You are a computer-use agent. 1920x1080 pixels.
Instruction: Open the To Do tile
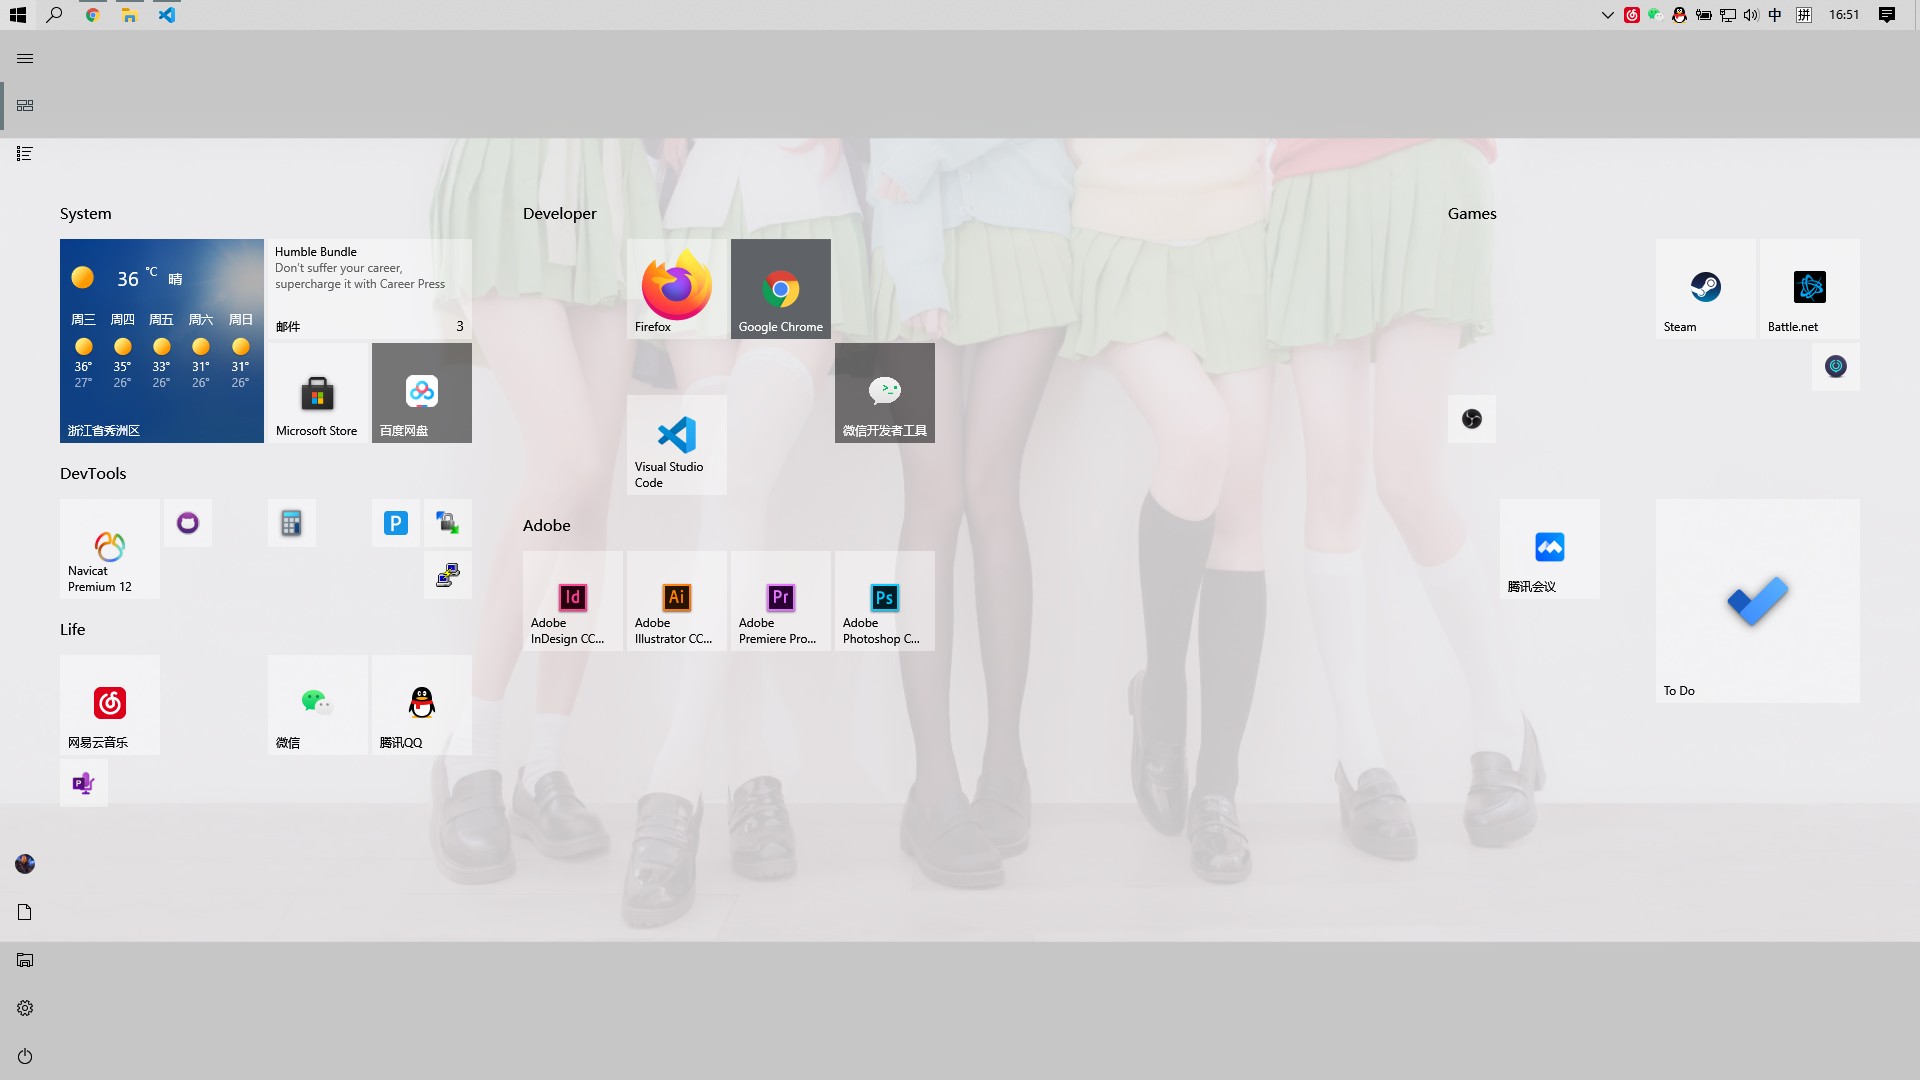(1757, 600)
